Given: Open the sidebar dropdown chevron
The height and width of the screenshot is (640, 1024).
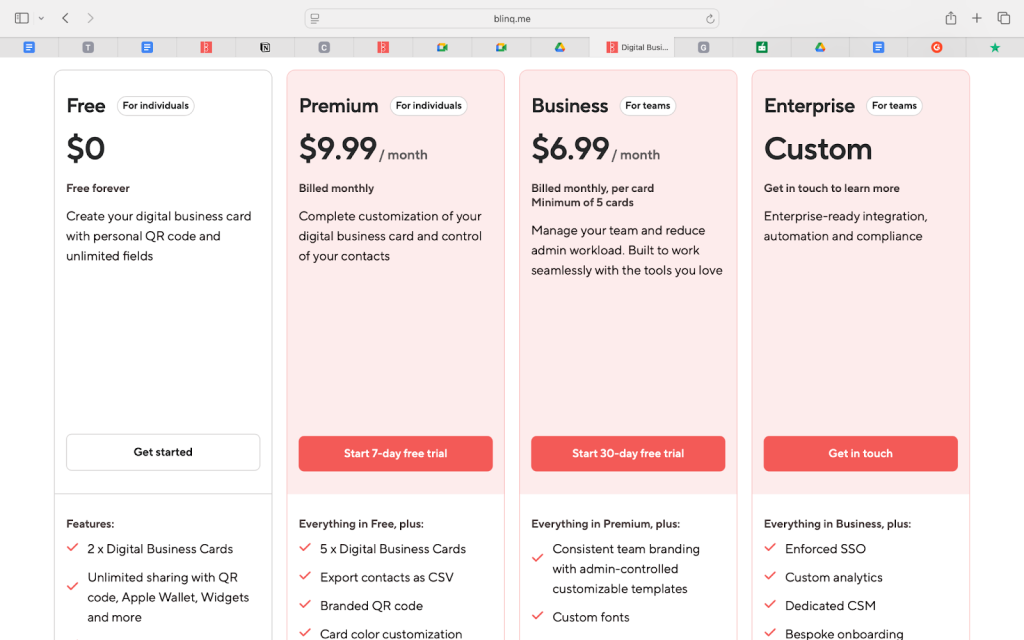Looking at the screenshot, I should [x=41, y=18].
